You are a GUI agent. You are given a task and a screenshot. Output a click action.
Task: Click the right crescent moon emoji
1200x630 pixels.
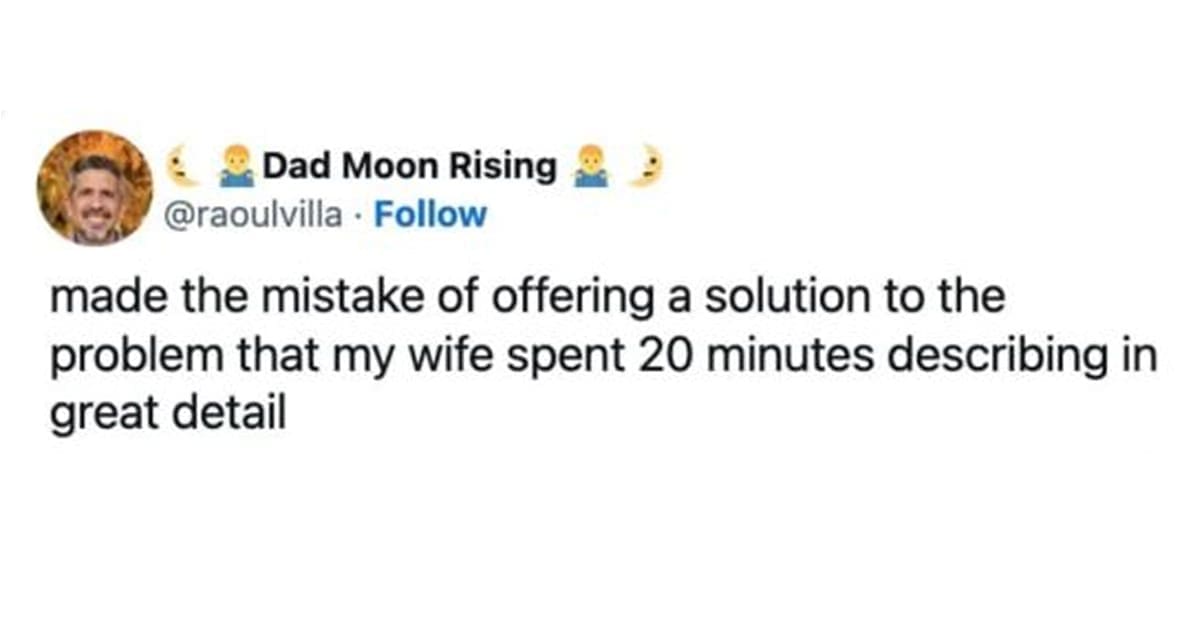[x=646, y=168]
